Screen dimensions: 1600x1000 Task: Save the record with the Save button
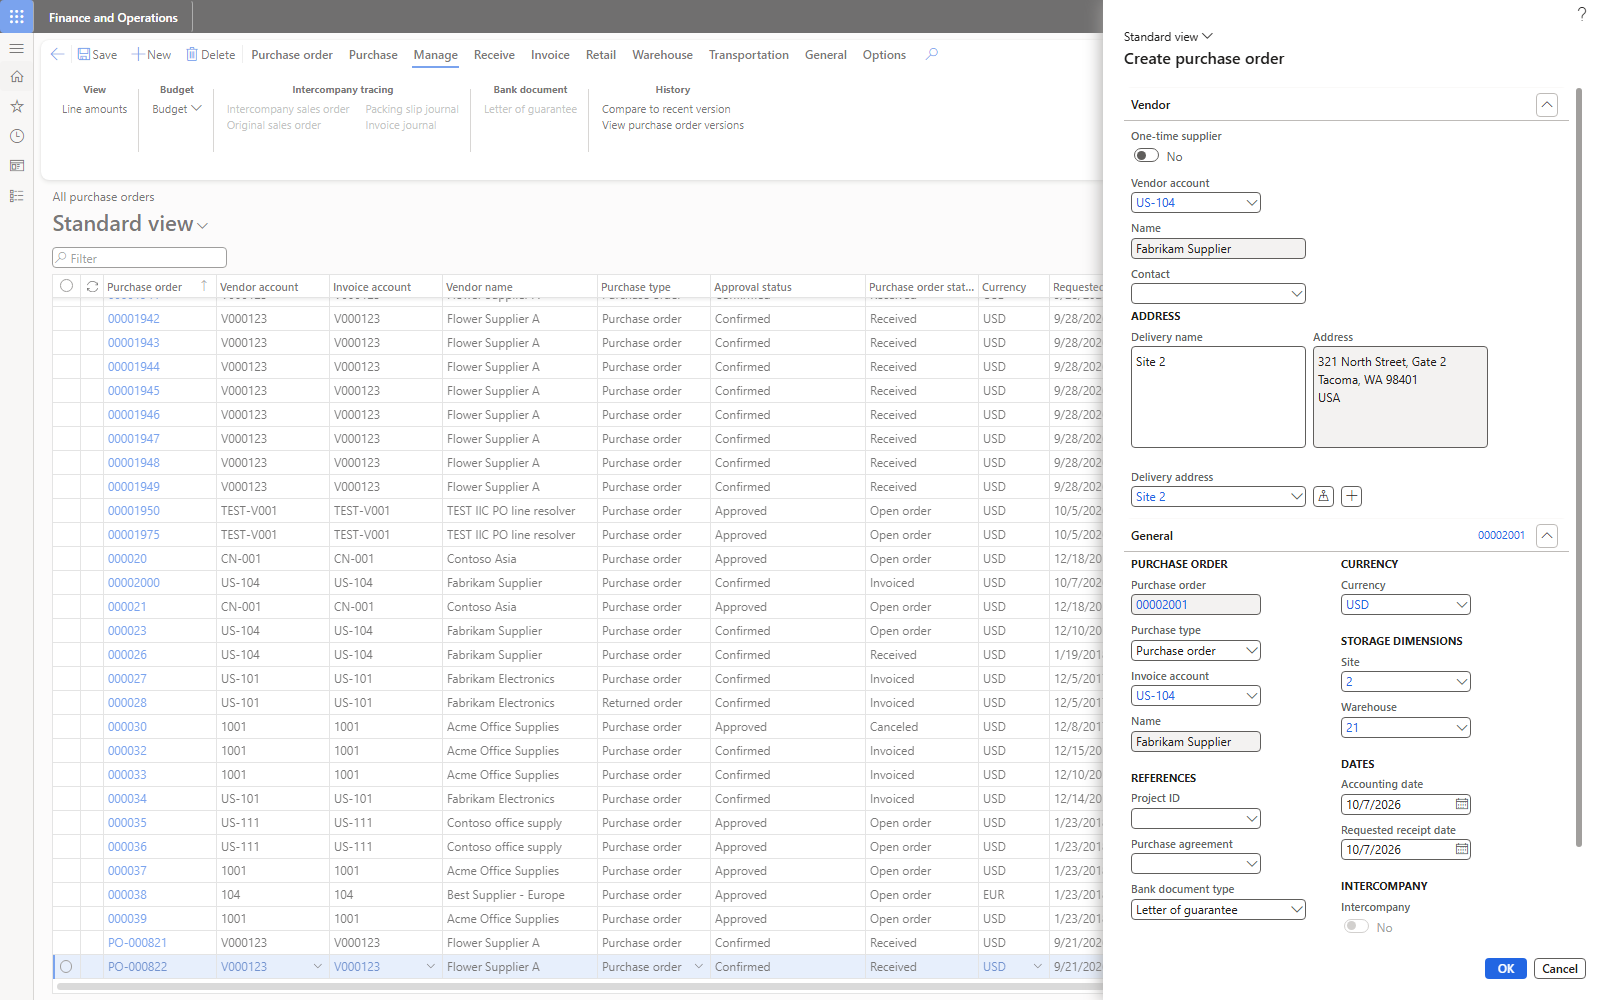click(97, 55)
